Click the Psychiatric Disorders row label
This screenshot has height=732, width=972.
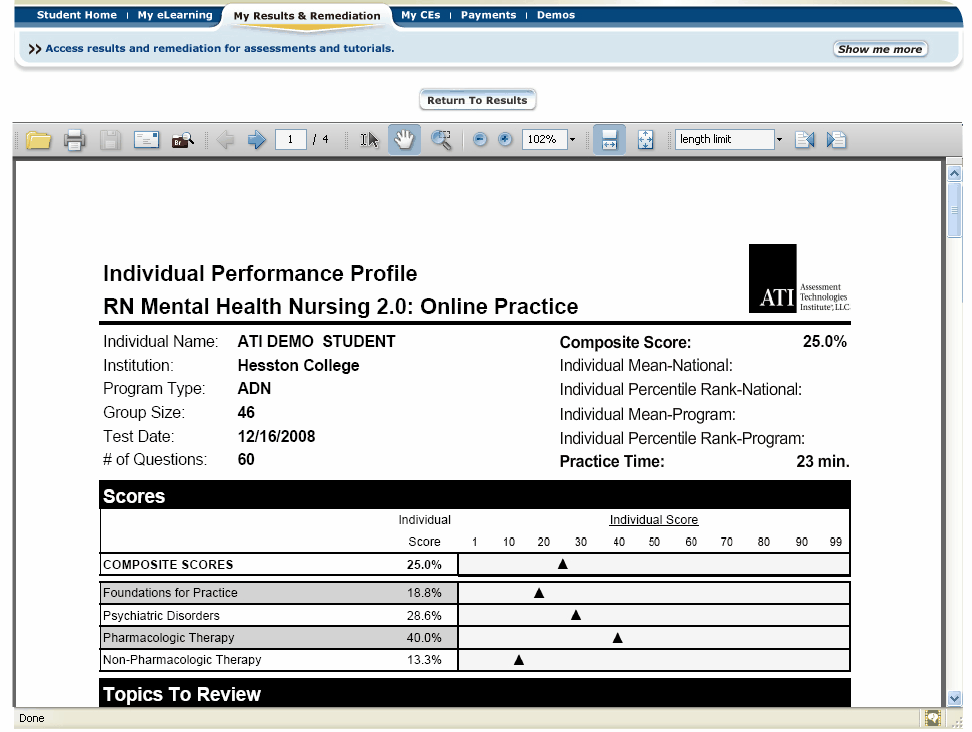[x=161, y=615]
